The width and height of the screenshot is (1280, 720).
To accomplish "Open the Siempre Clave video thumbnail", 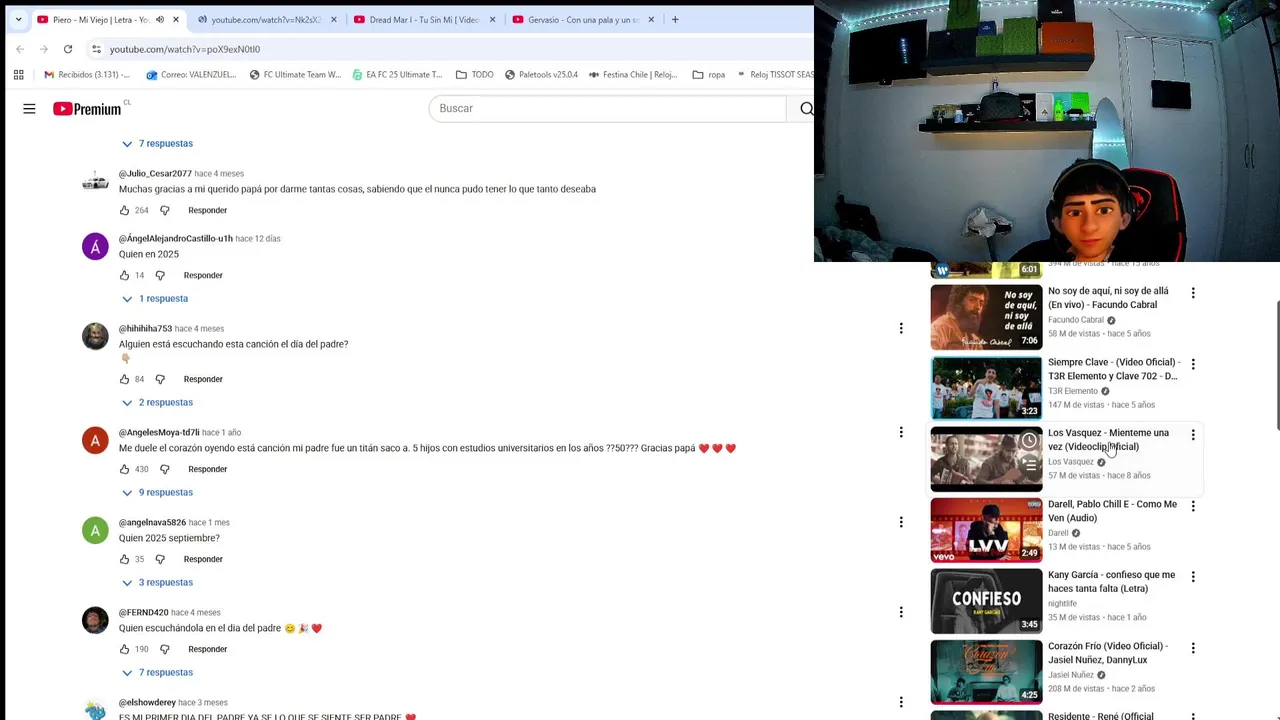I will [x=986, y=388].
